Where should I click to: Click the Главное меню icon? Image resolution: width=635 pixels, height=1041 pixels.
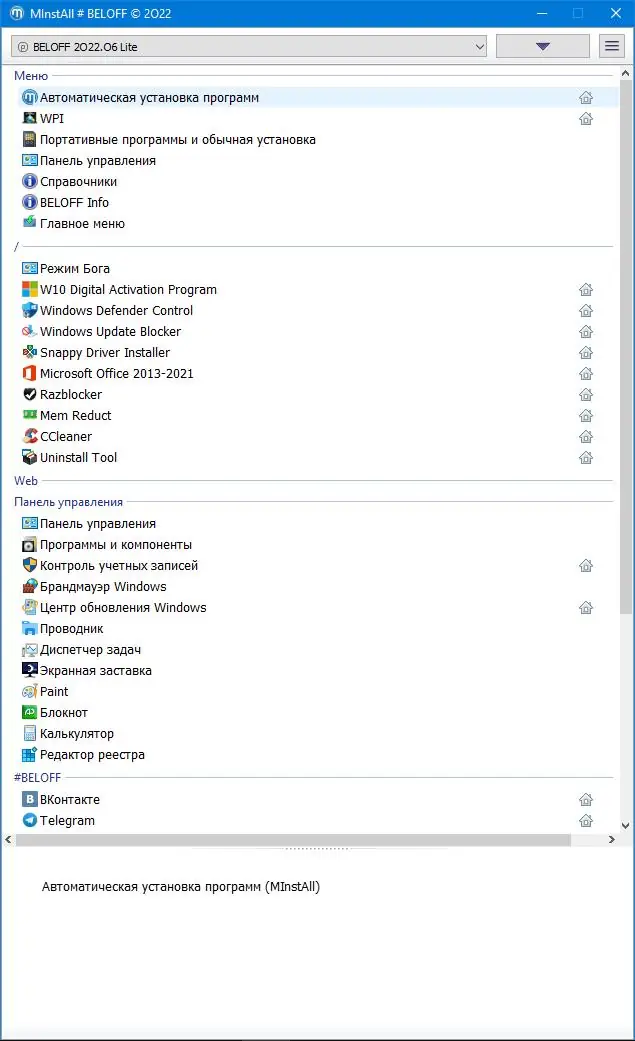[x=29, y=223]
